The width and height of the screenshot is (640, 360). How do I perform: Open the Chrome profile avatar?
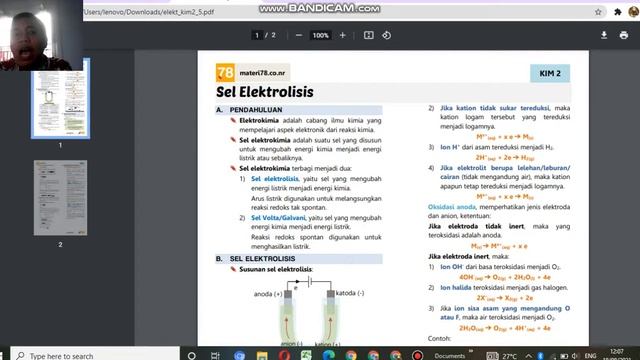click(634, 12)
